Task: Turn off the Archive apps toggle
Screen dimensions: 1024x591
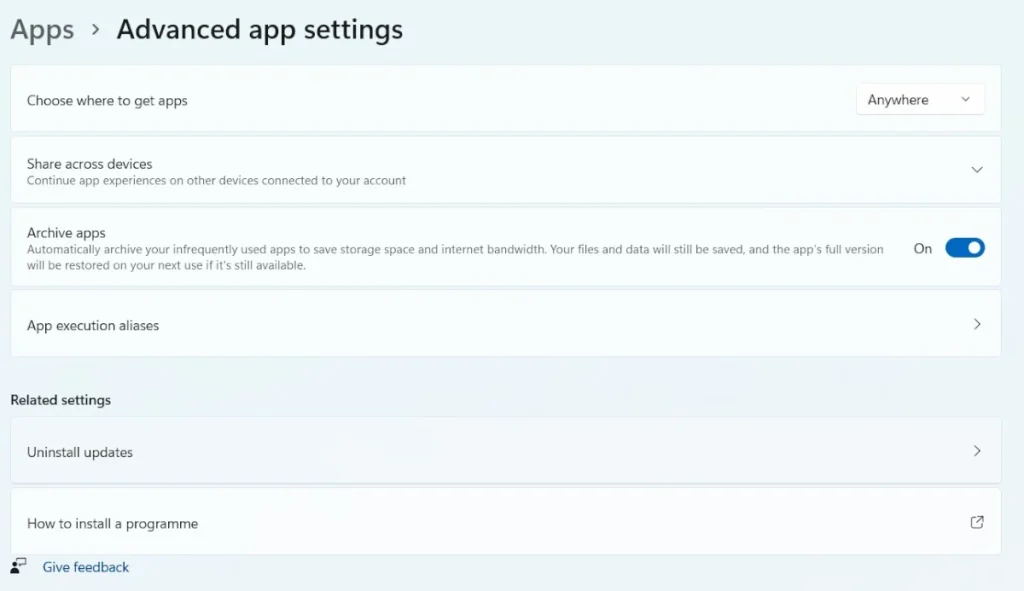Action: 964,248
